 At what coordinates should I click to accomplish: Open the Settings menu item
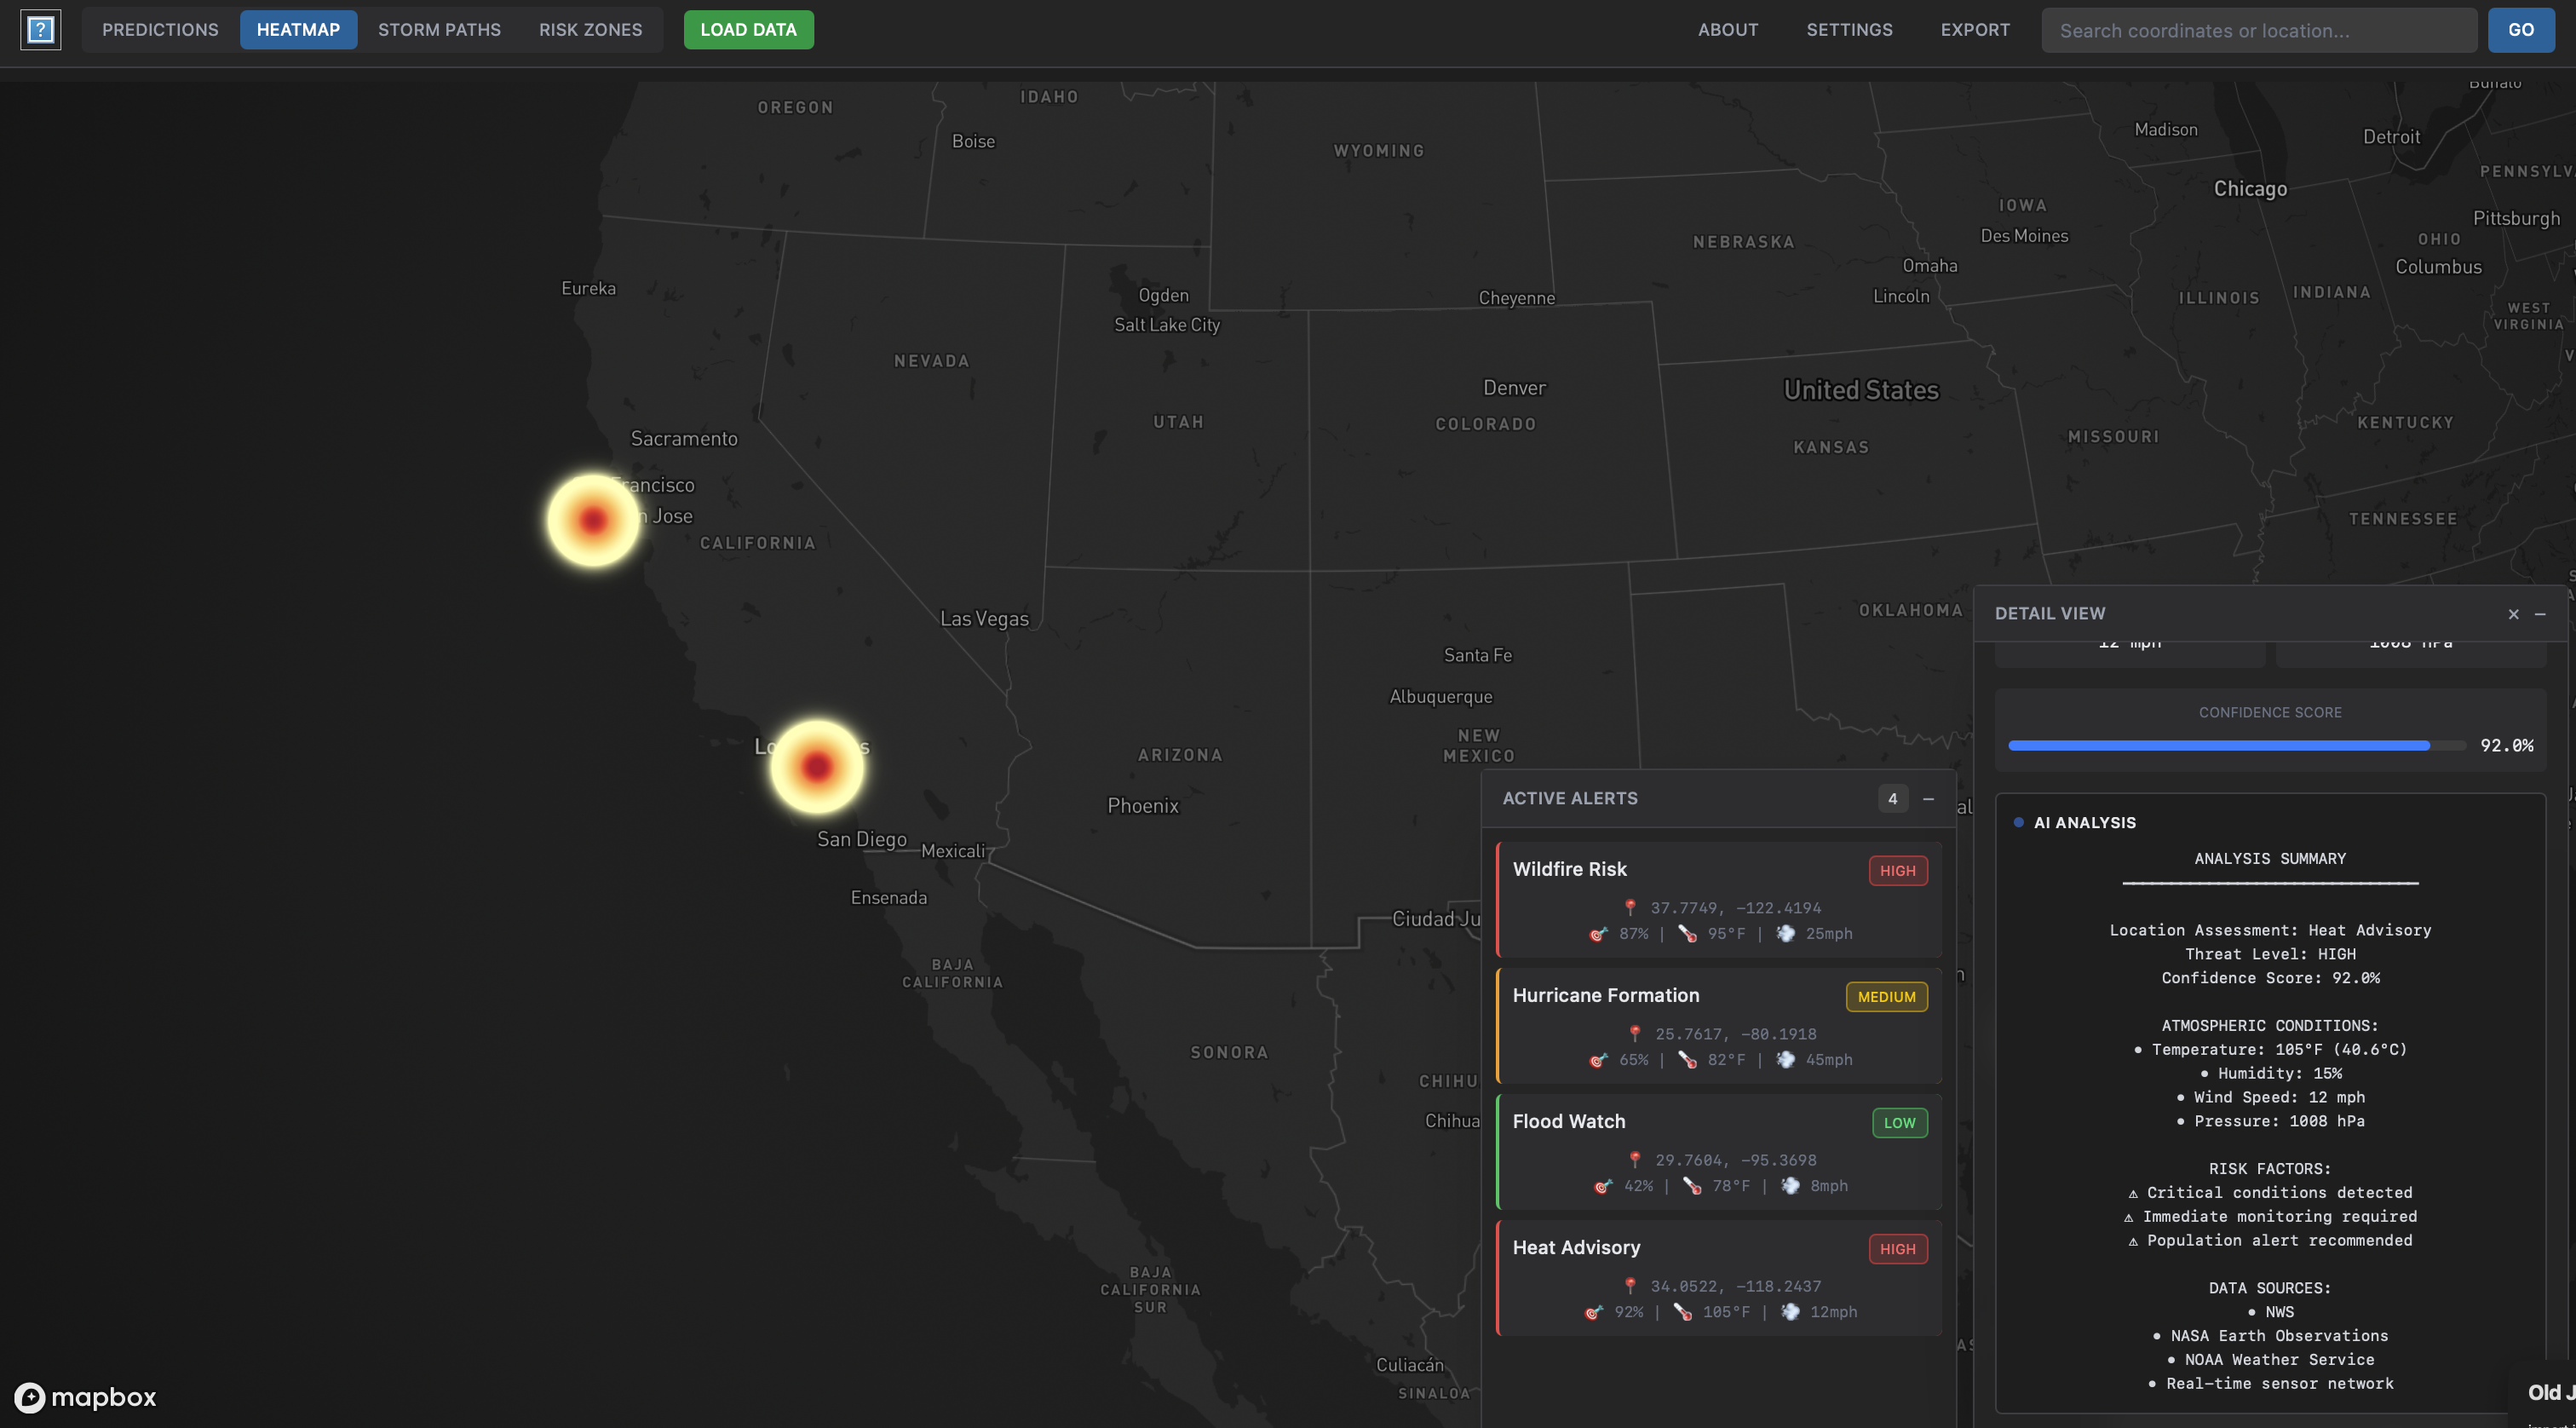pos(1849,30)
